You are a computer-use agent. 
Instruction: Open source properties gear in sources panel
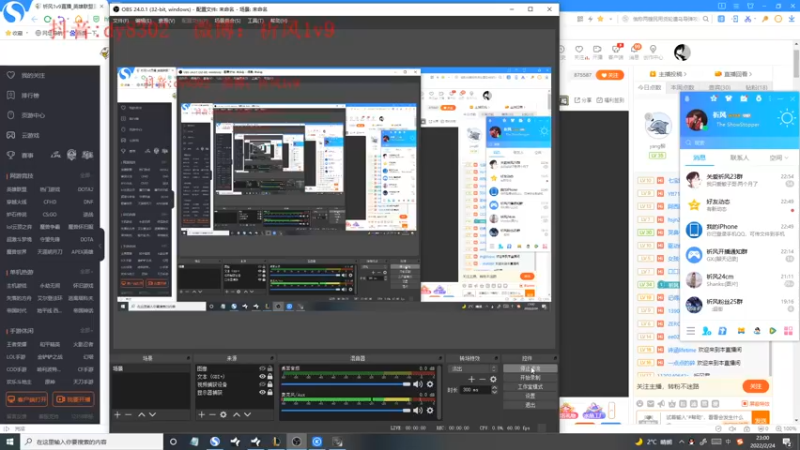click(x=223, y=415)
